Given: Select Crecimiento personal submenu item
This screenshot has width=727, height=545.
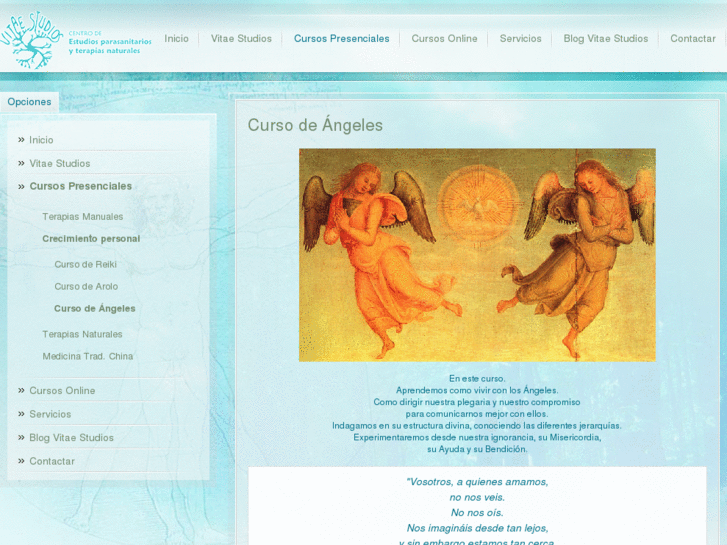Looking at the screenshot, I should point(91,239).
